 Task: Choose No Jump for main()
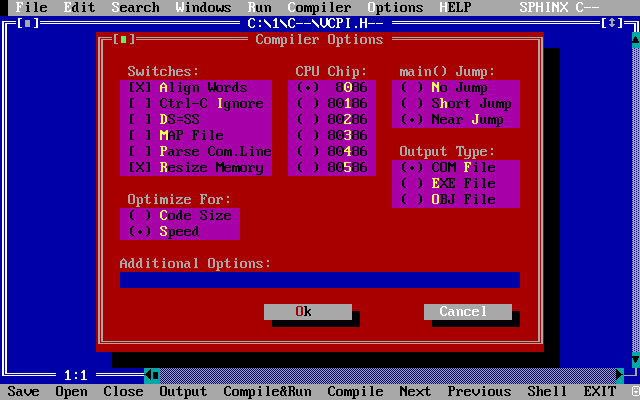coord(456,88)
